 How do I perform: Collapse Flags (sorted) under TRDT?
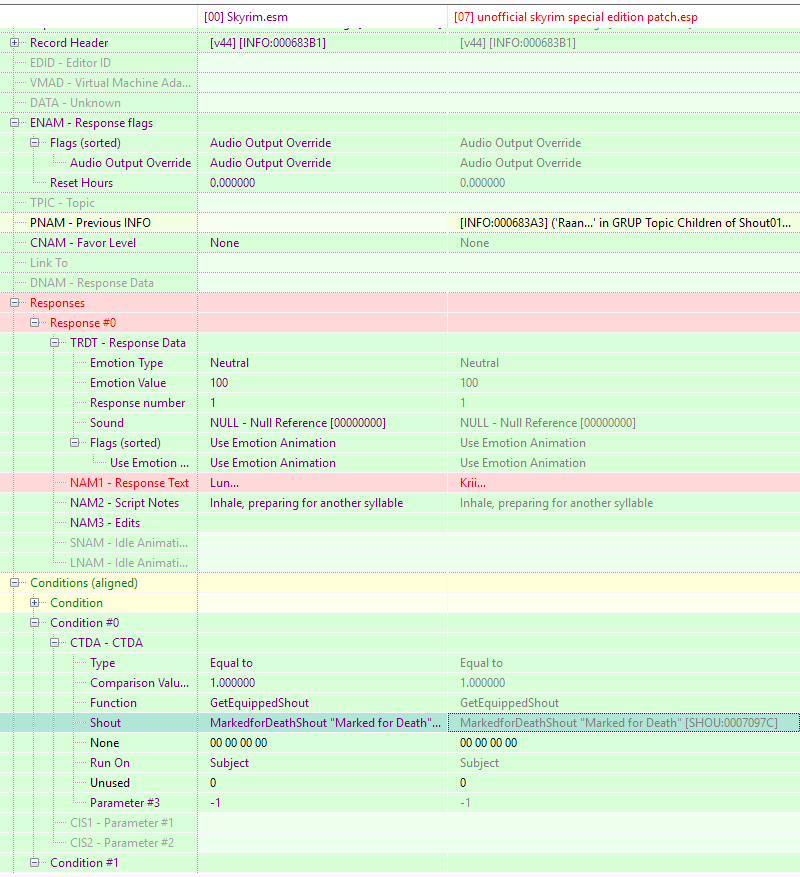click(x=74, y=443)
